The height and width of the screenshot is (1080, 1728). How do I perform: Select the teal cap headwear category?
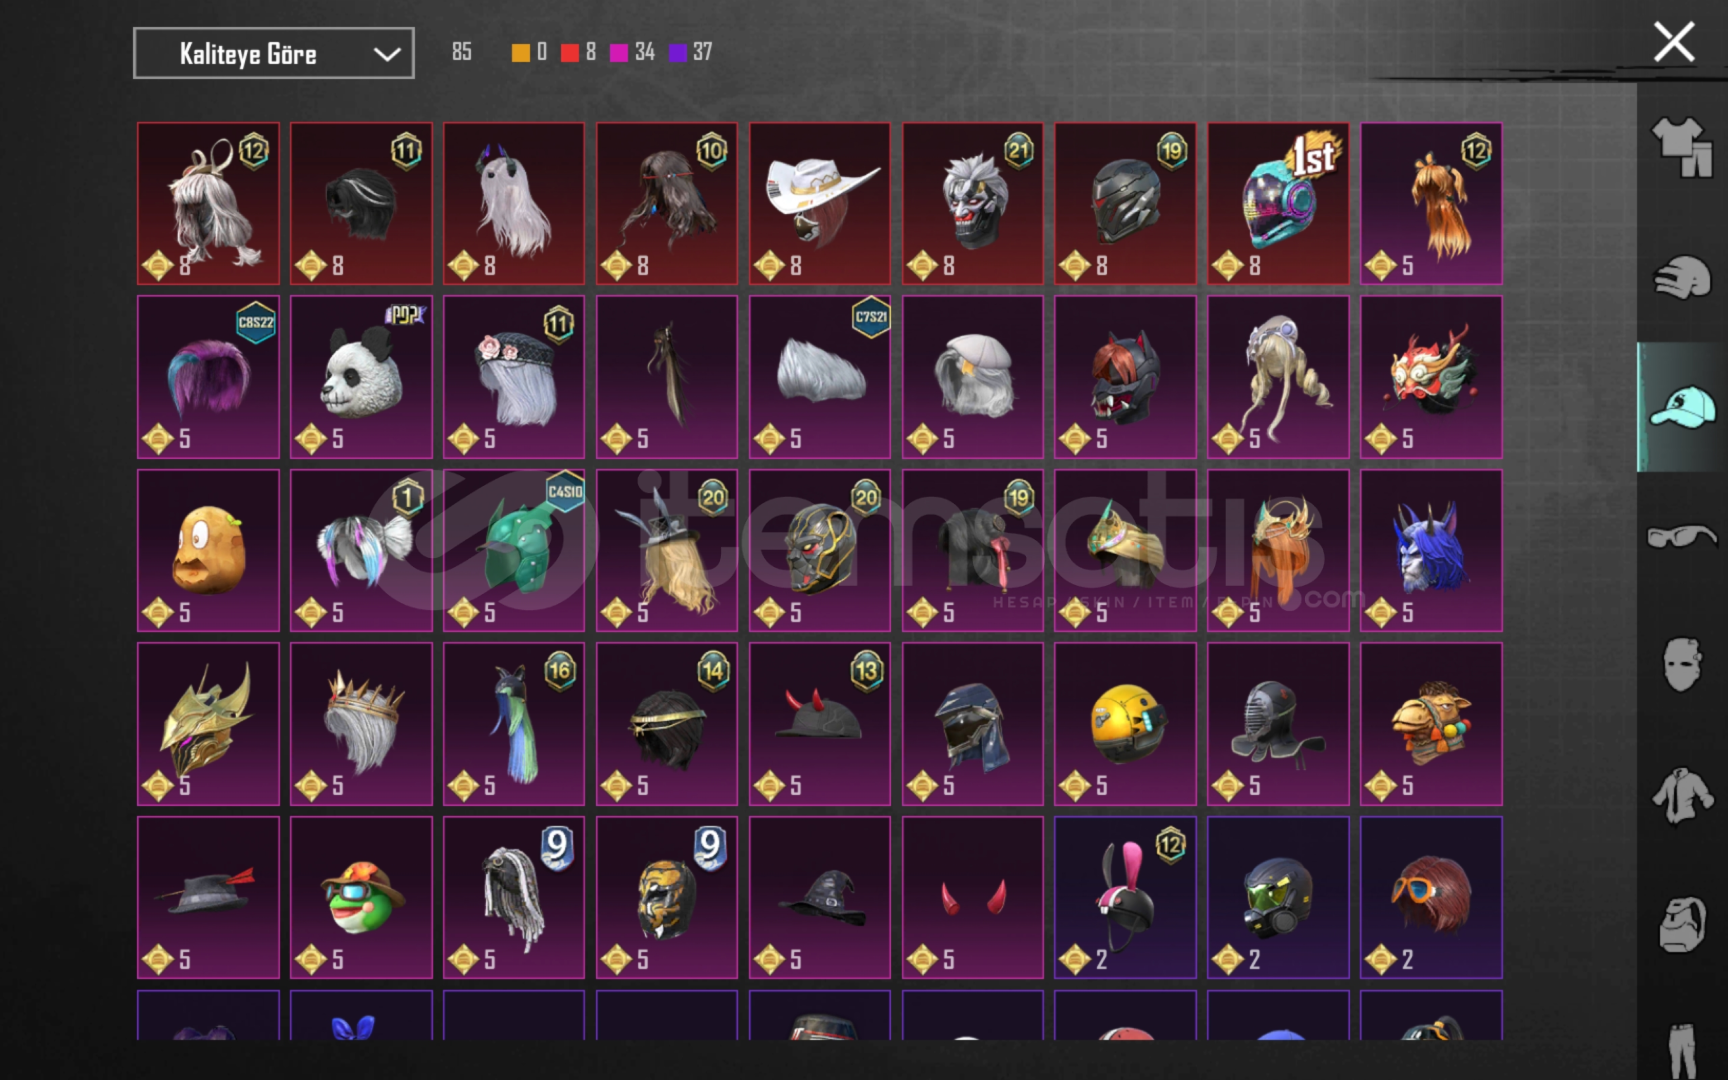1682,407
